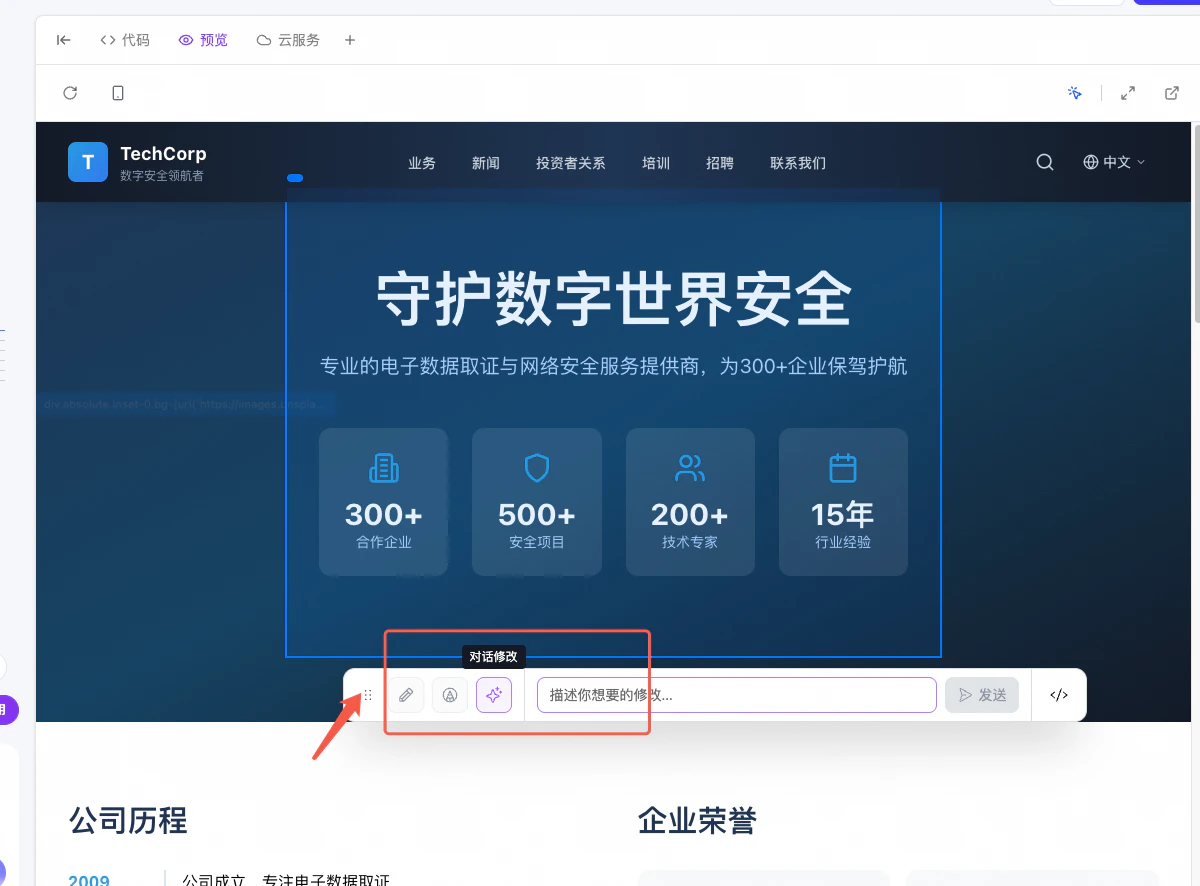Open the 培训 nav link

[656, 163]
